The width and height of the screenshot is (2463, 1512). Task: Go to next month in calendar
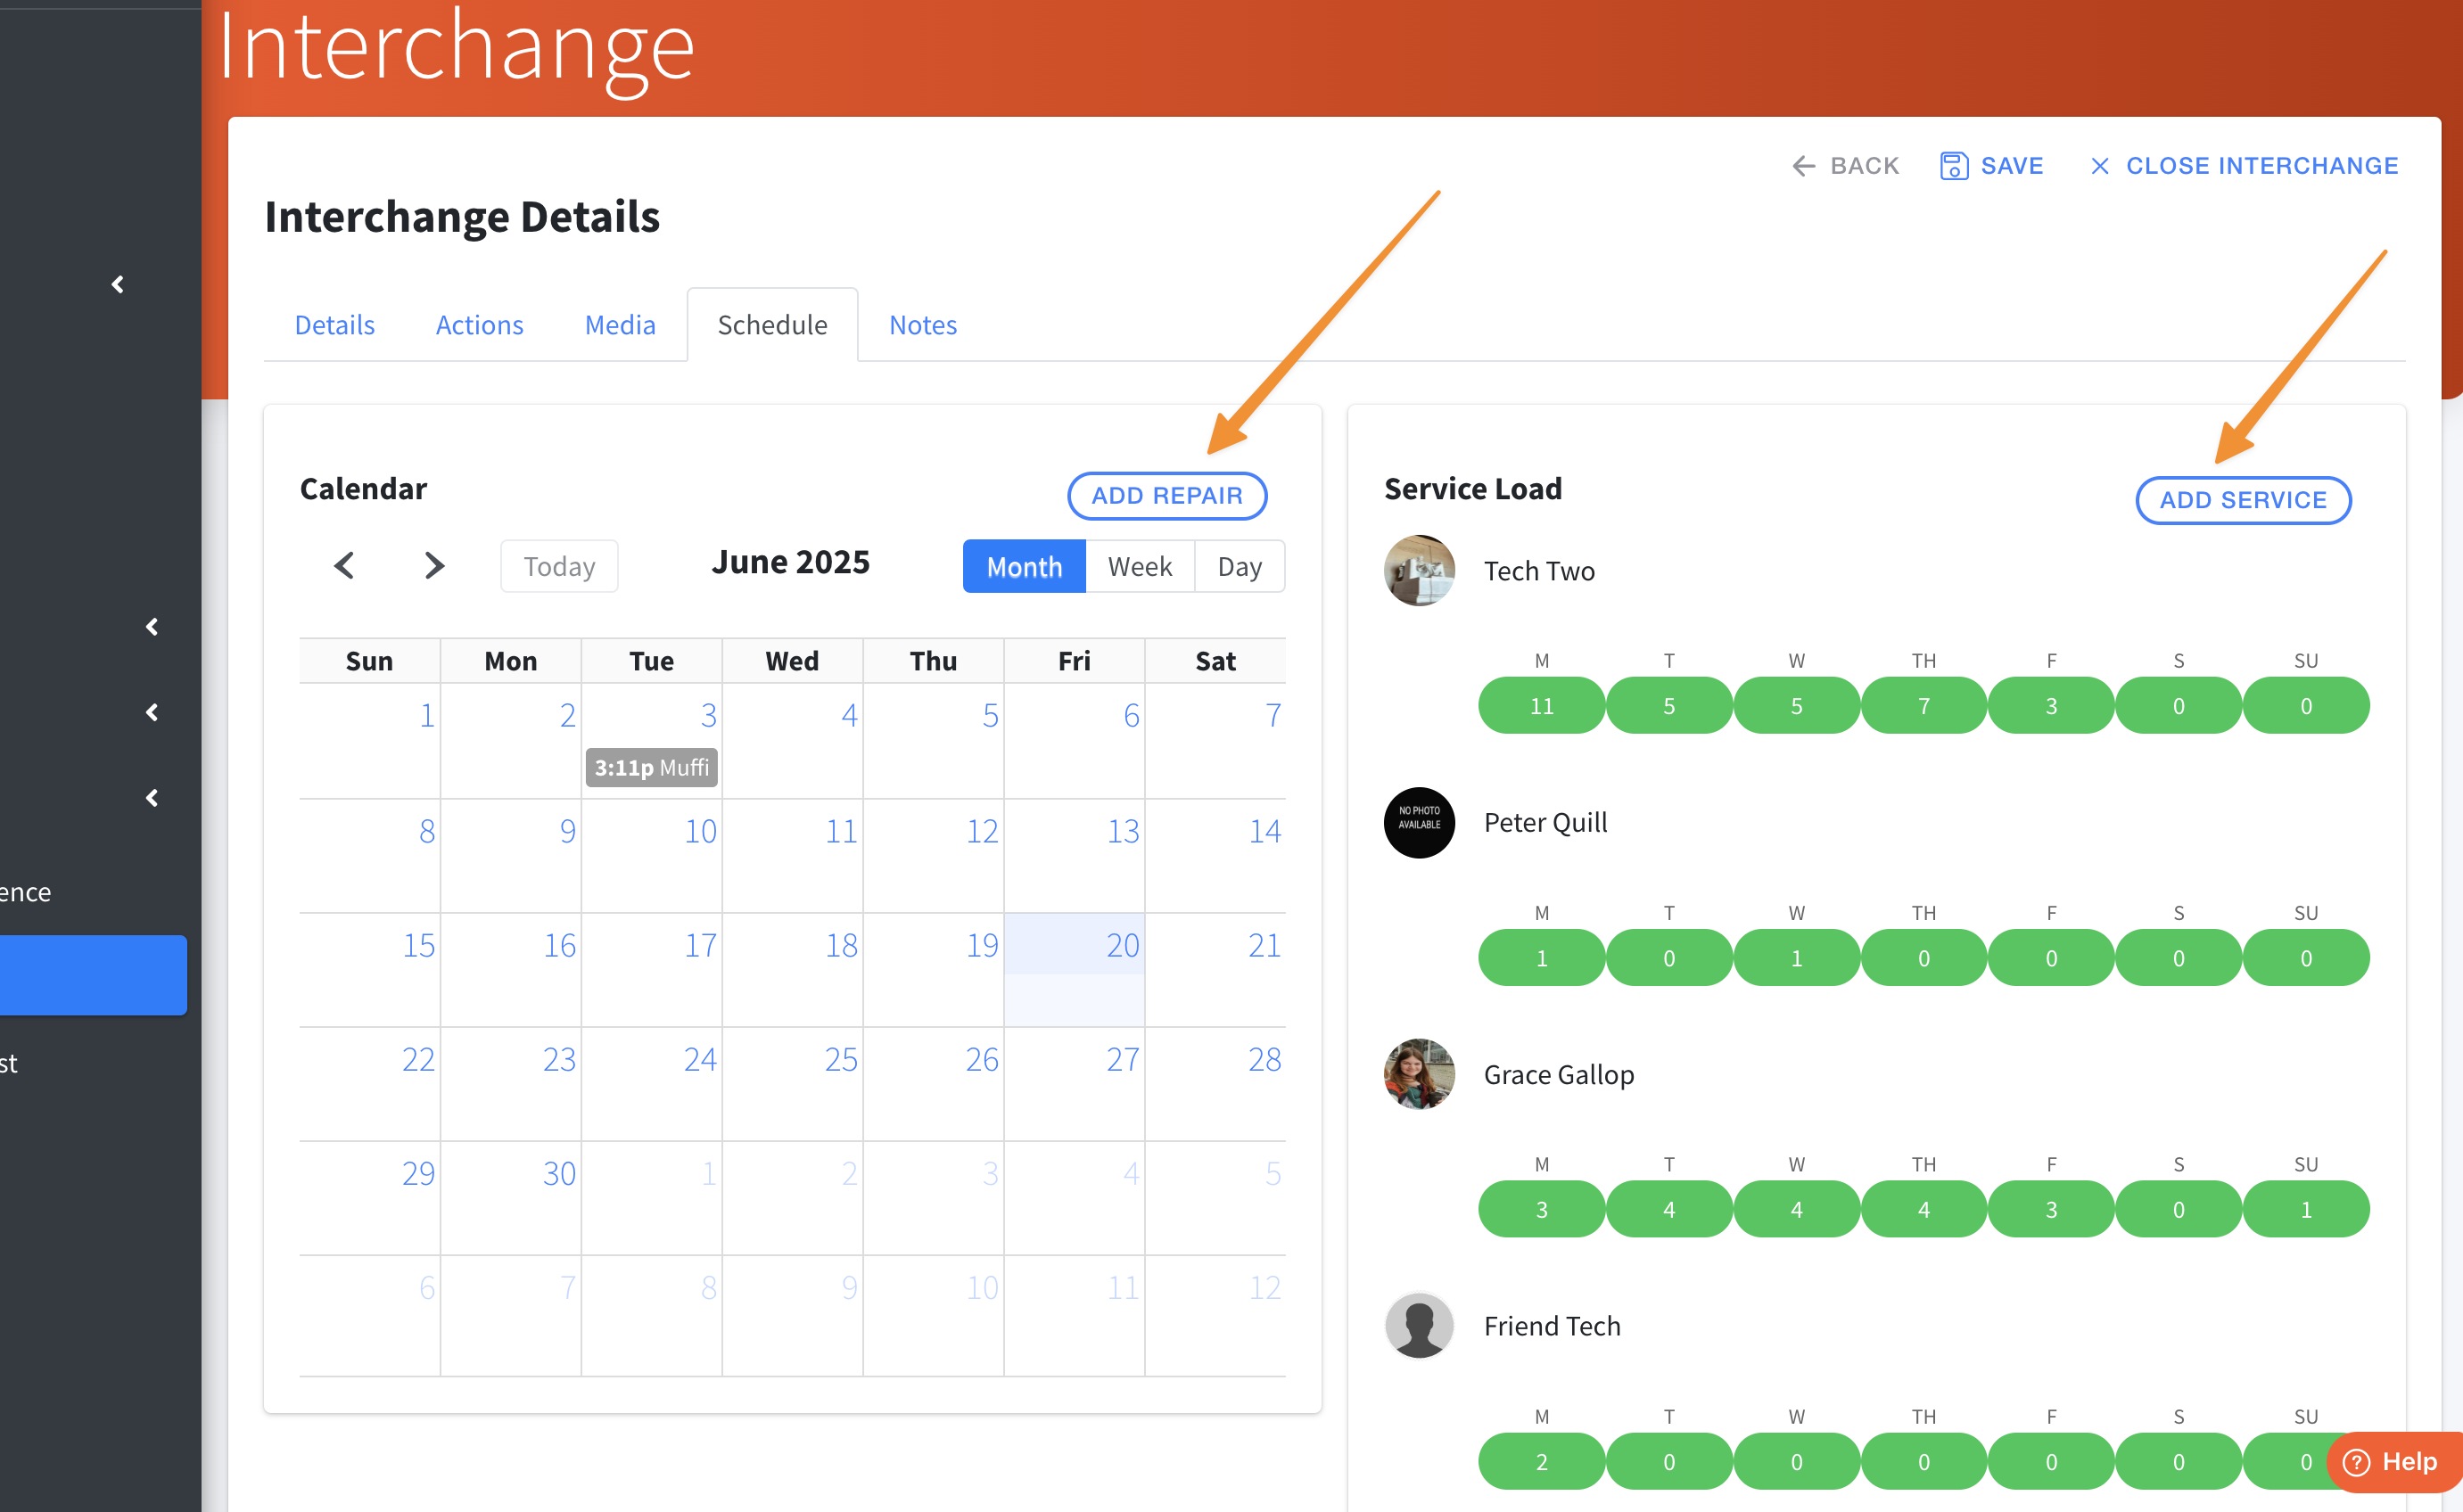(x=433, y=566)
